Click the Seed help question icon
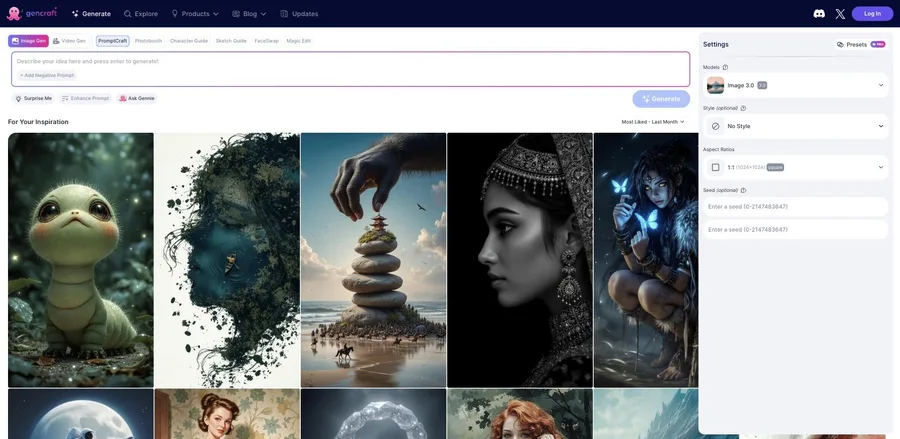 click(x=743, y=190)
